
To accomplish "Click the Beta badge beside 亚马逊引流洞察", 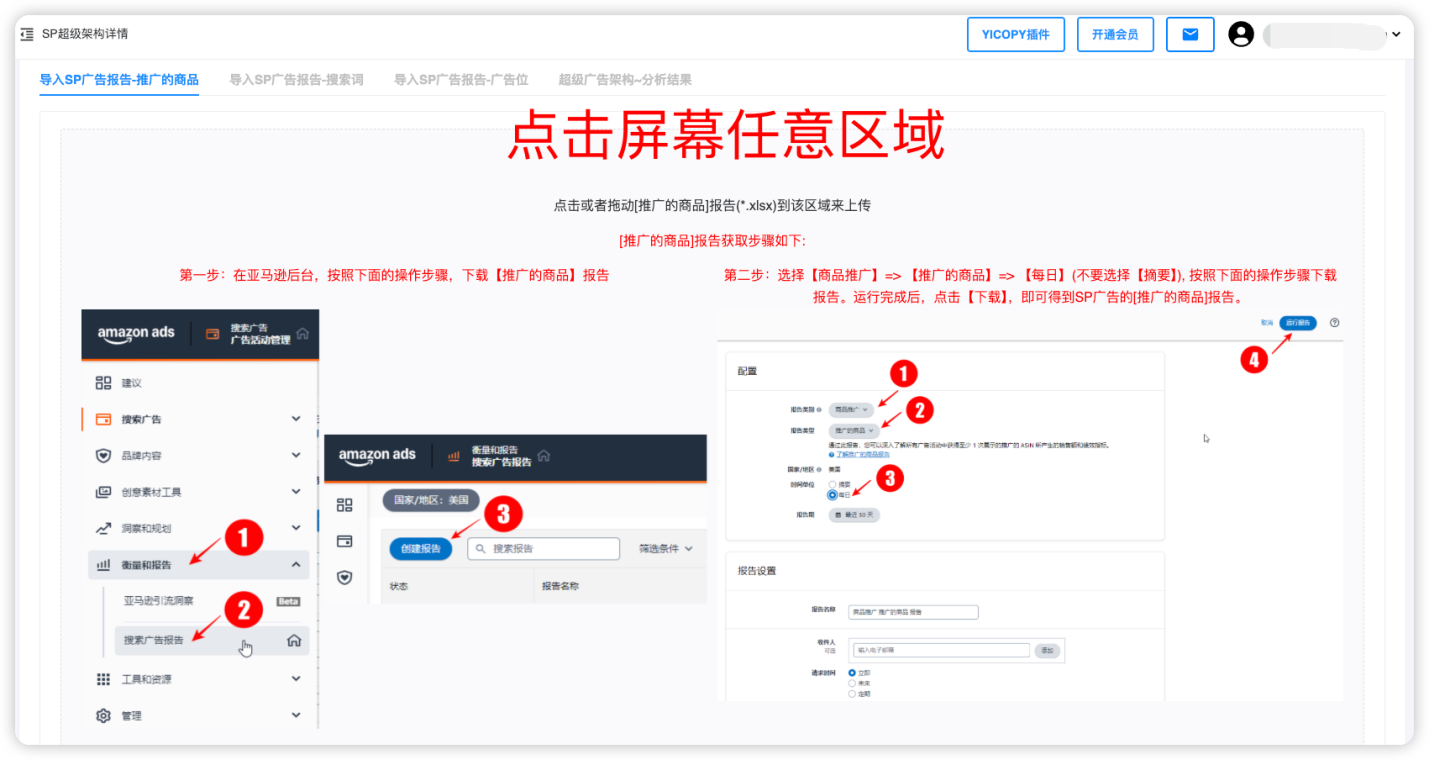I will click(x=288, y=601).
